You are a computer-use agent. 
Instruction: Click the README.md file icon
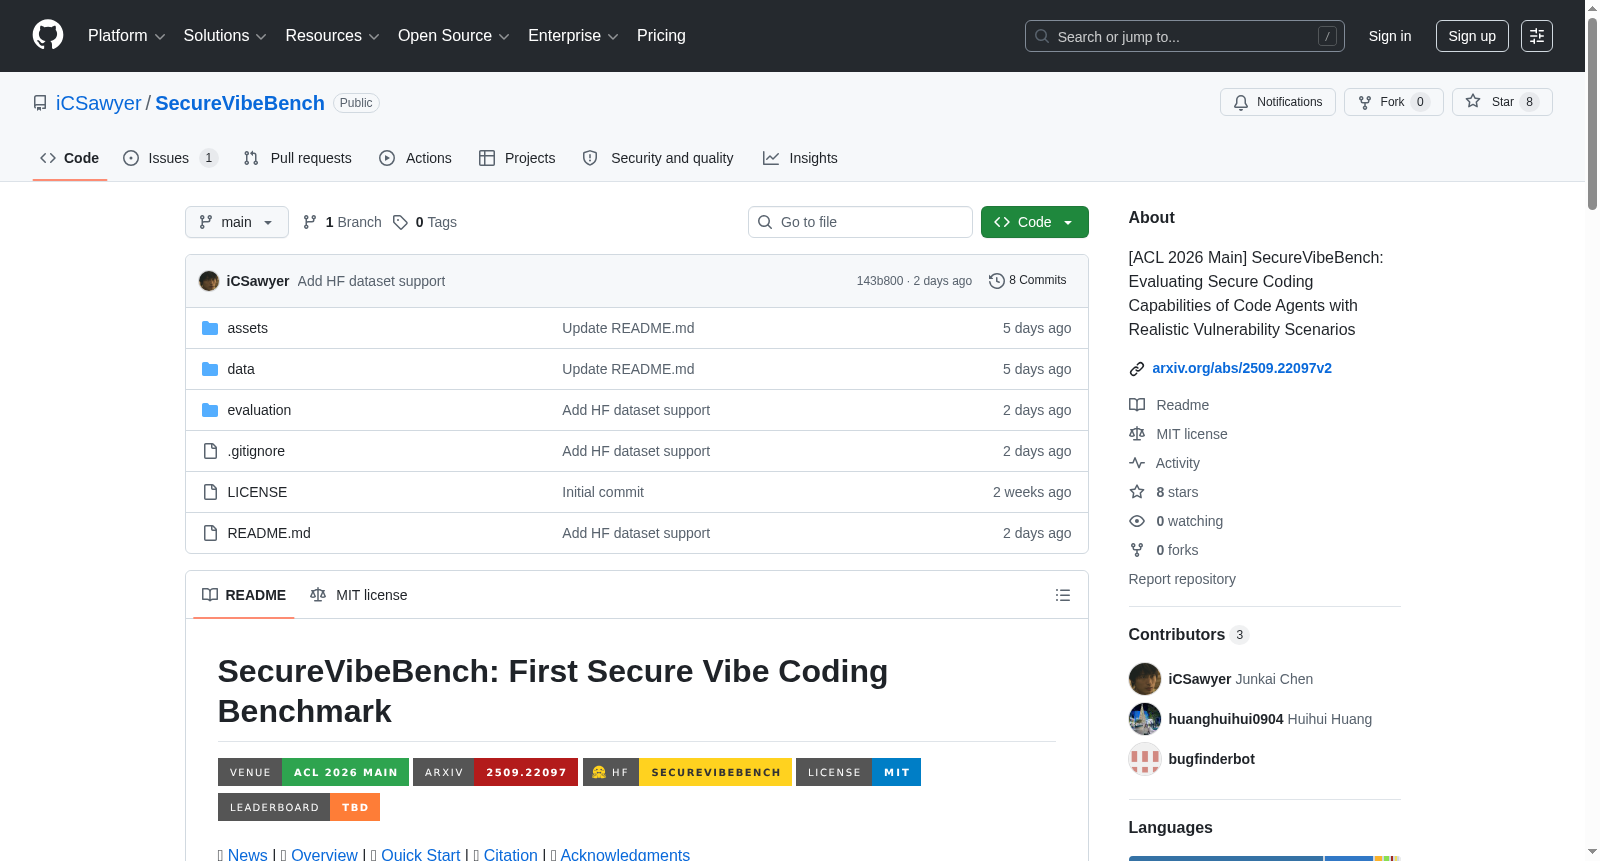point(210,533)
